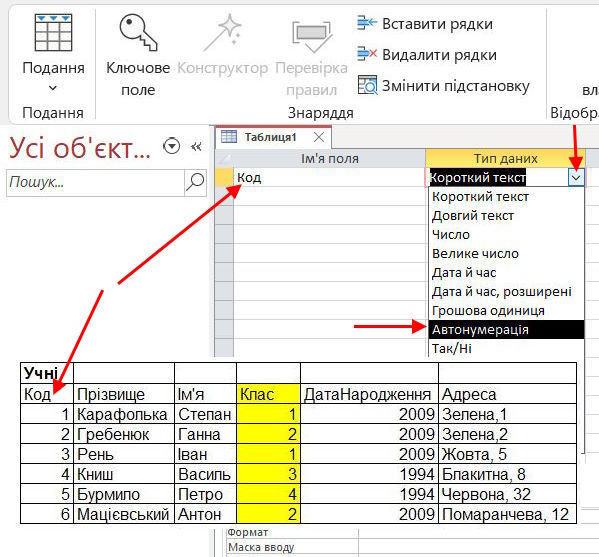
Task: Click the Перевірка правил icon
Action: pyautogui.click(x=311, y=37)
